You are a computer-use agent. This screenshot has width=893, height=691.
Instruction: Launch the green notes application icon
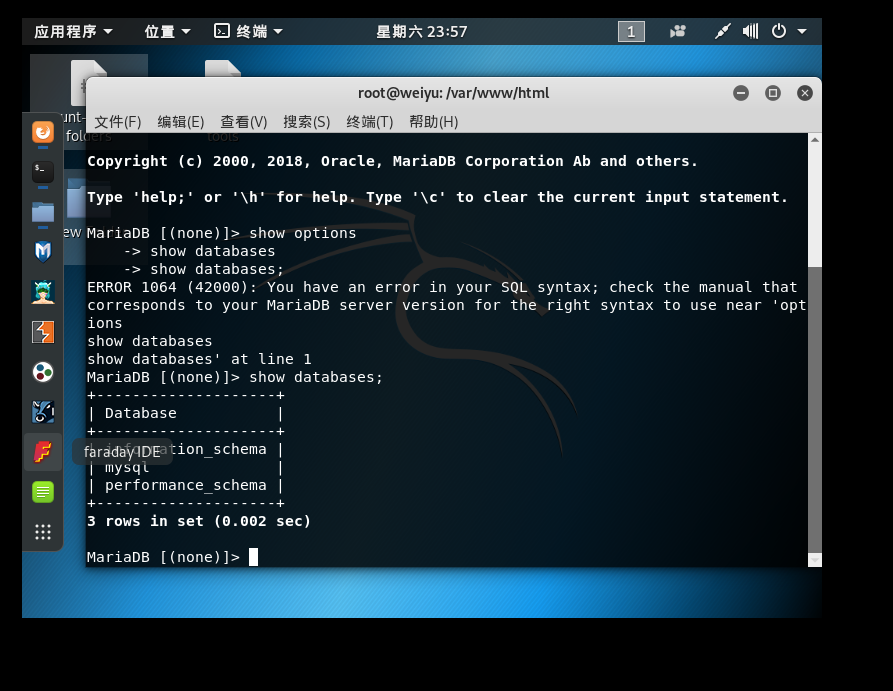(43, 492)
